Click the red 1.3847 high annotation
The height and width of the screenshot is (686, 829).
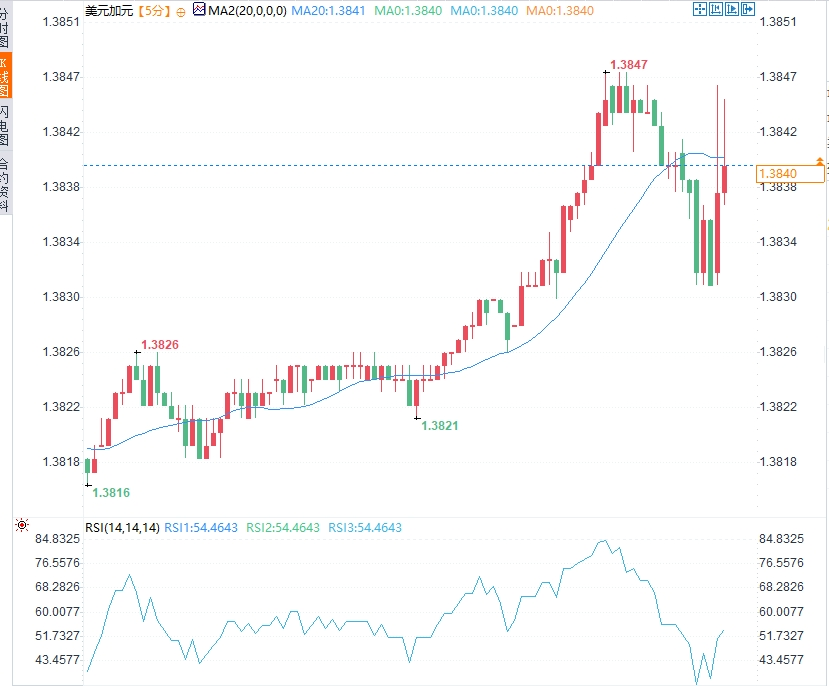pos(629,65)
